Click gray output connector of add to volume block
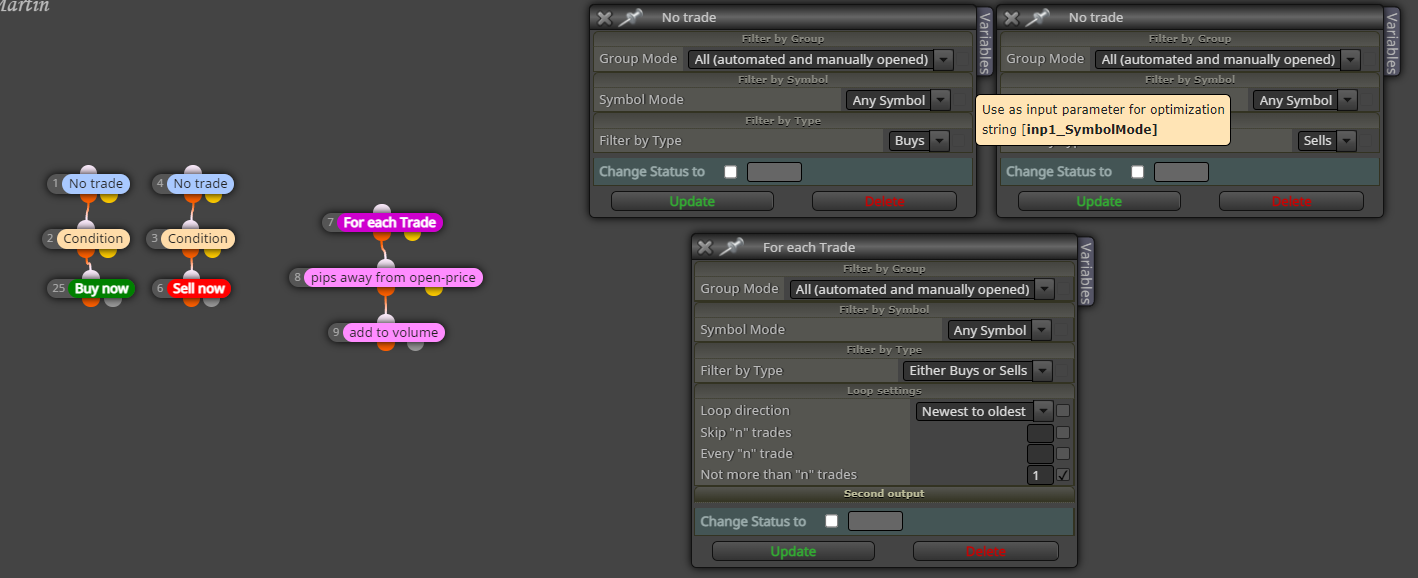1418x578 pixels. pos(415,344)
